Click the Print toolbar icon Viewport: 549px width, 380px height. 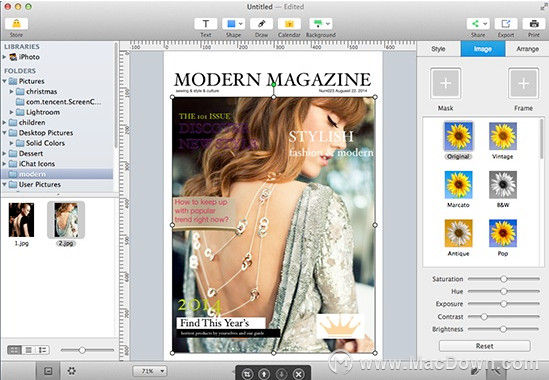pyautogui.click(x=534, y=24)
